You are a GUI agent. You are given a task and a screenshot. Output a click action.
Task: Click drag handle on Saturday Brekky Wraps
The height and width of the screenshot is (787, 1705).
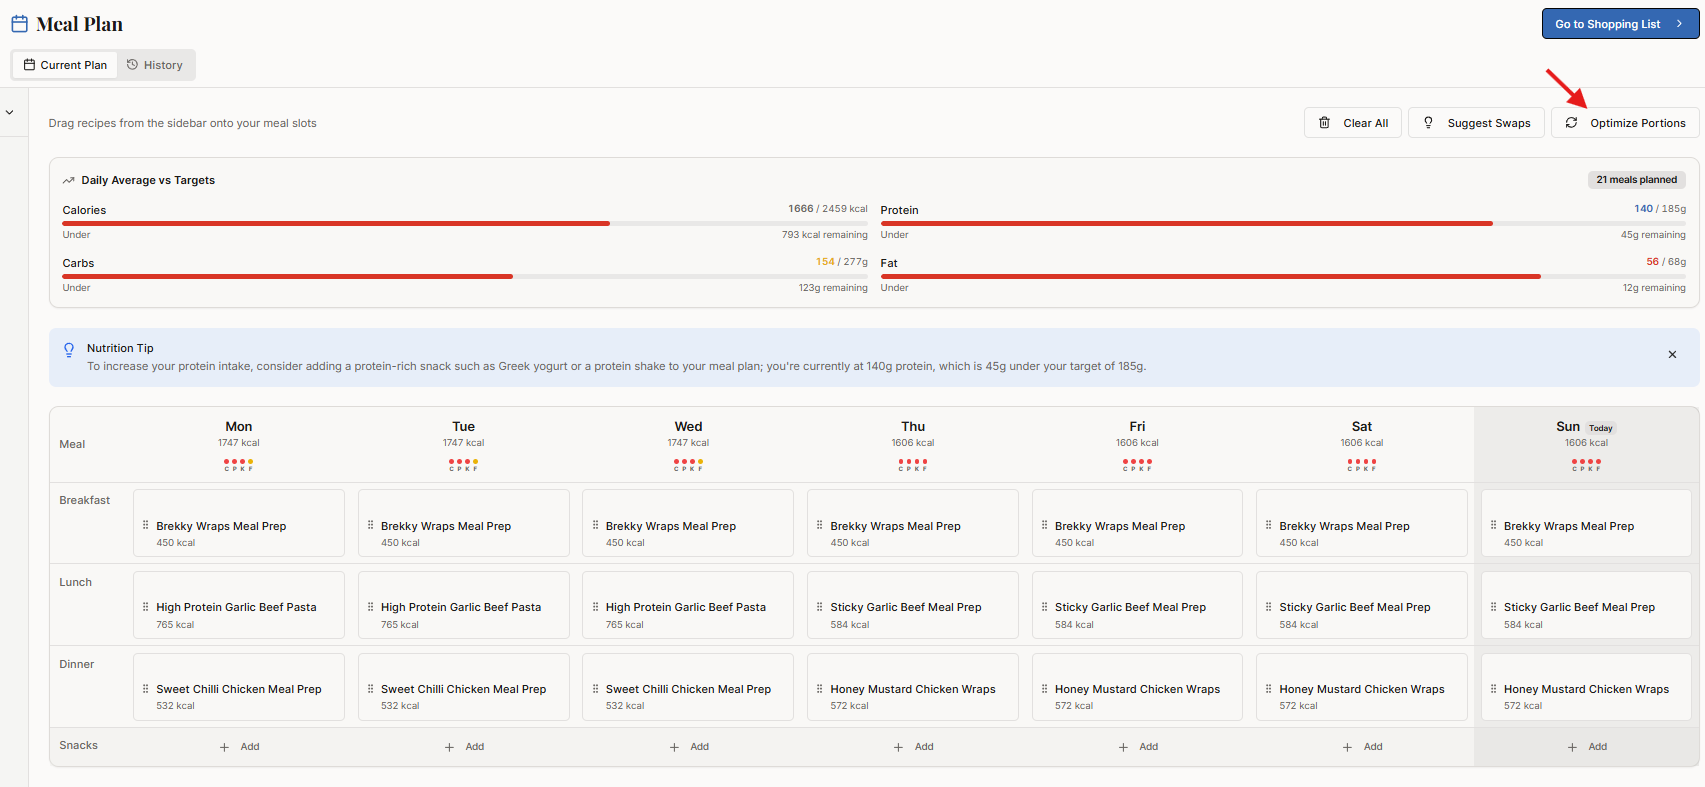click(x=1269, y=525)
